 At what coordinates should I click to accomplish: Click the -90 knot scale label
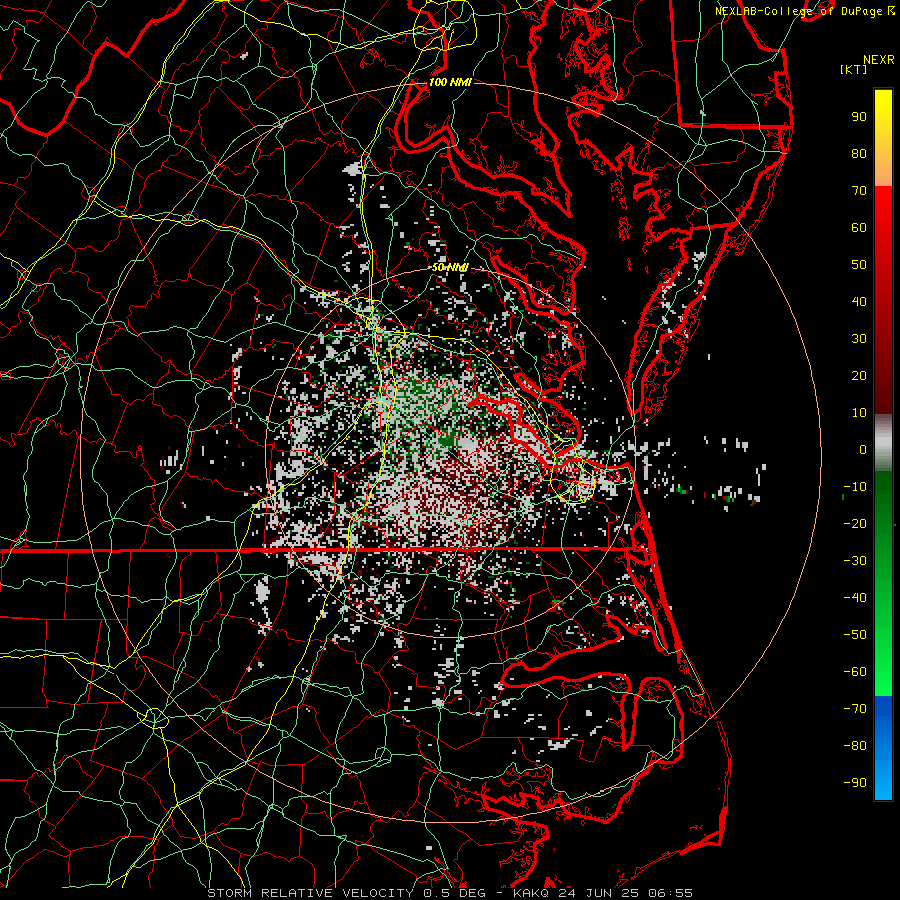pos(855,783)
